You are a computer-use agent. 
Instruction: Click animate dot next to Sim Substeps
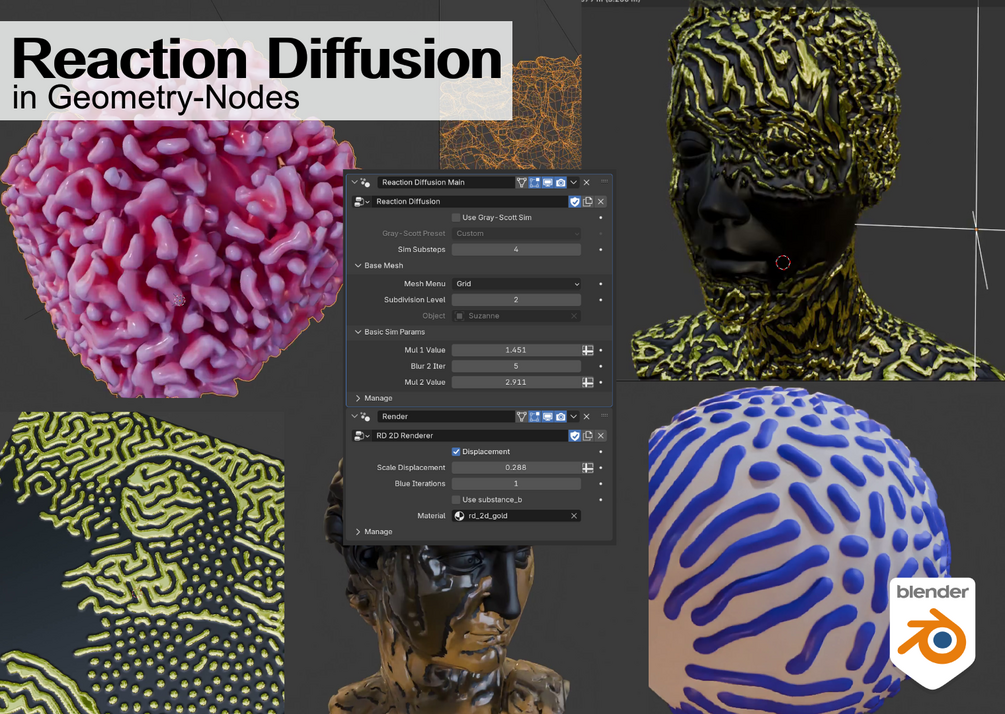point(601,250)
